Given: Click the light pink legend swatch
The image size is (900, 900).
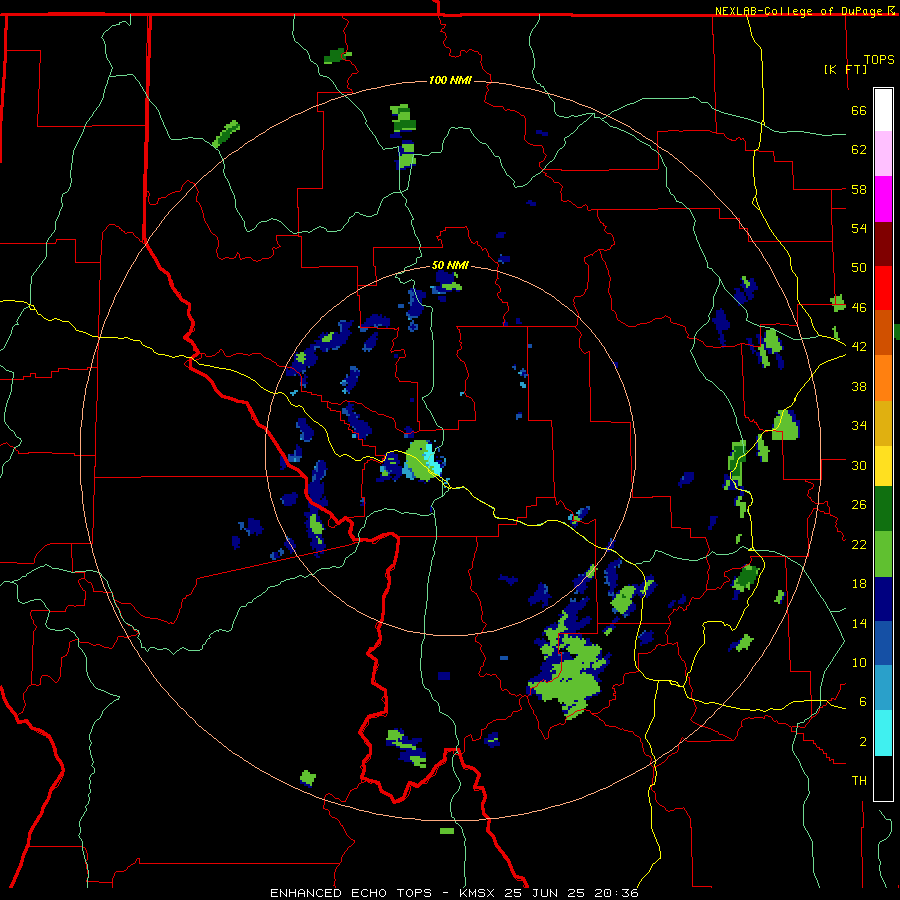Looking at the screenshot, I should (883, 154).
